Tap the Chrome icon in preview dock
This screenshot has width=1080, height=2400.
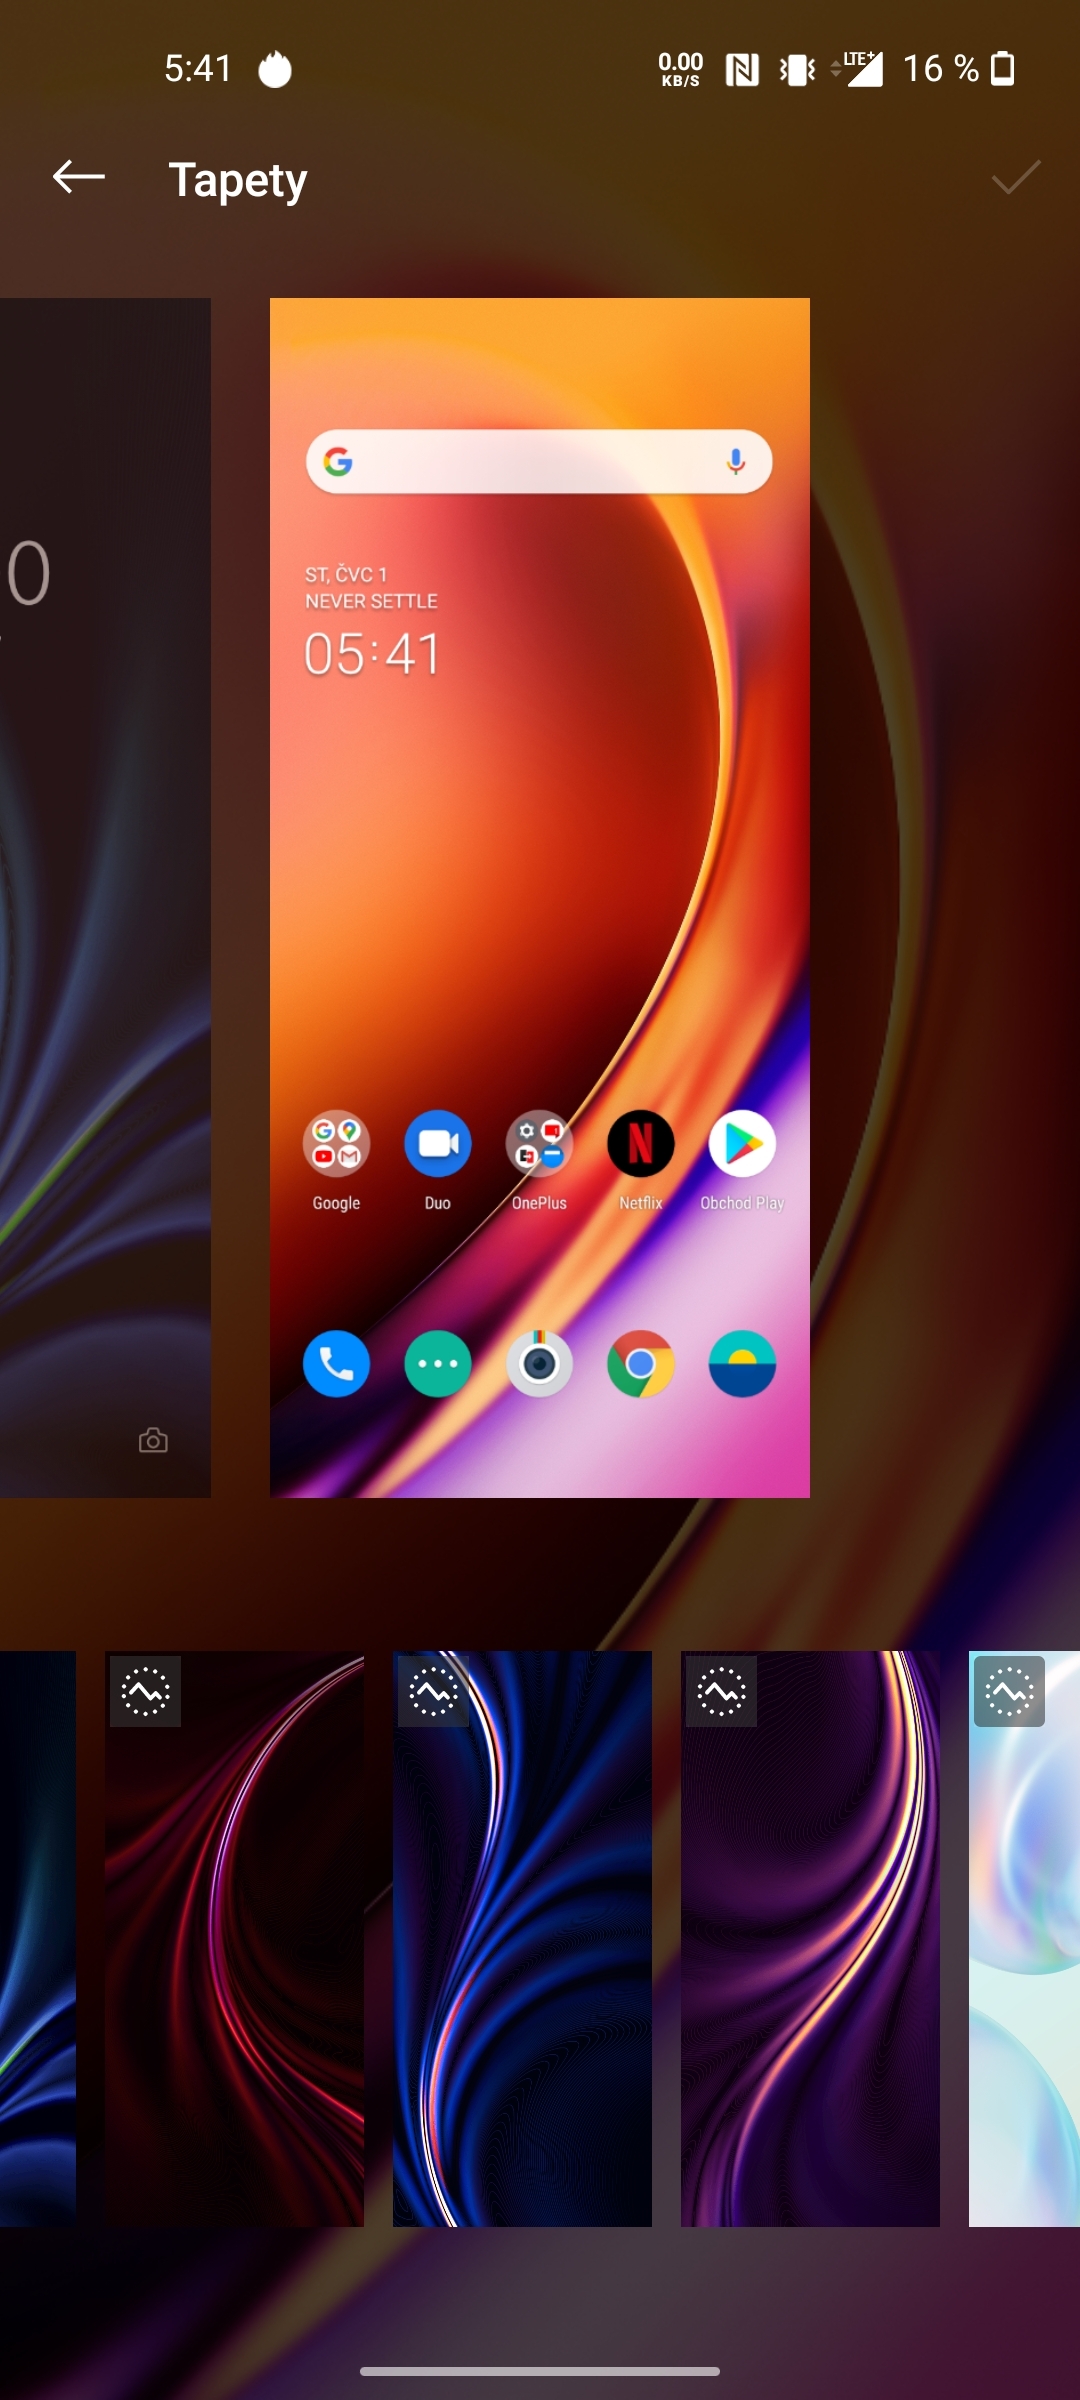click(641, 1364)
